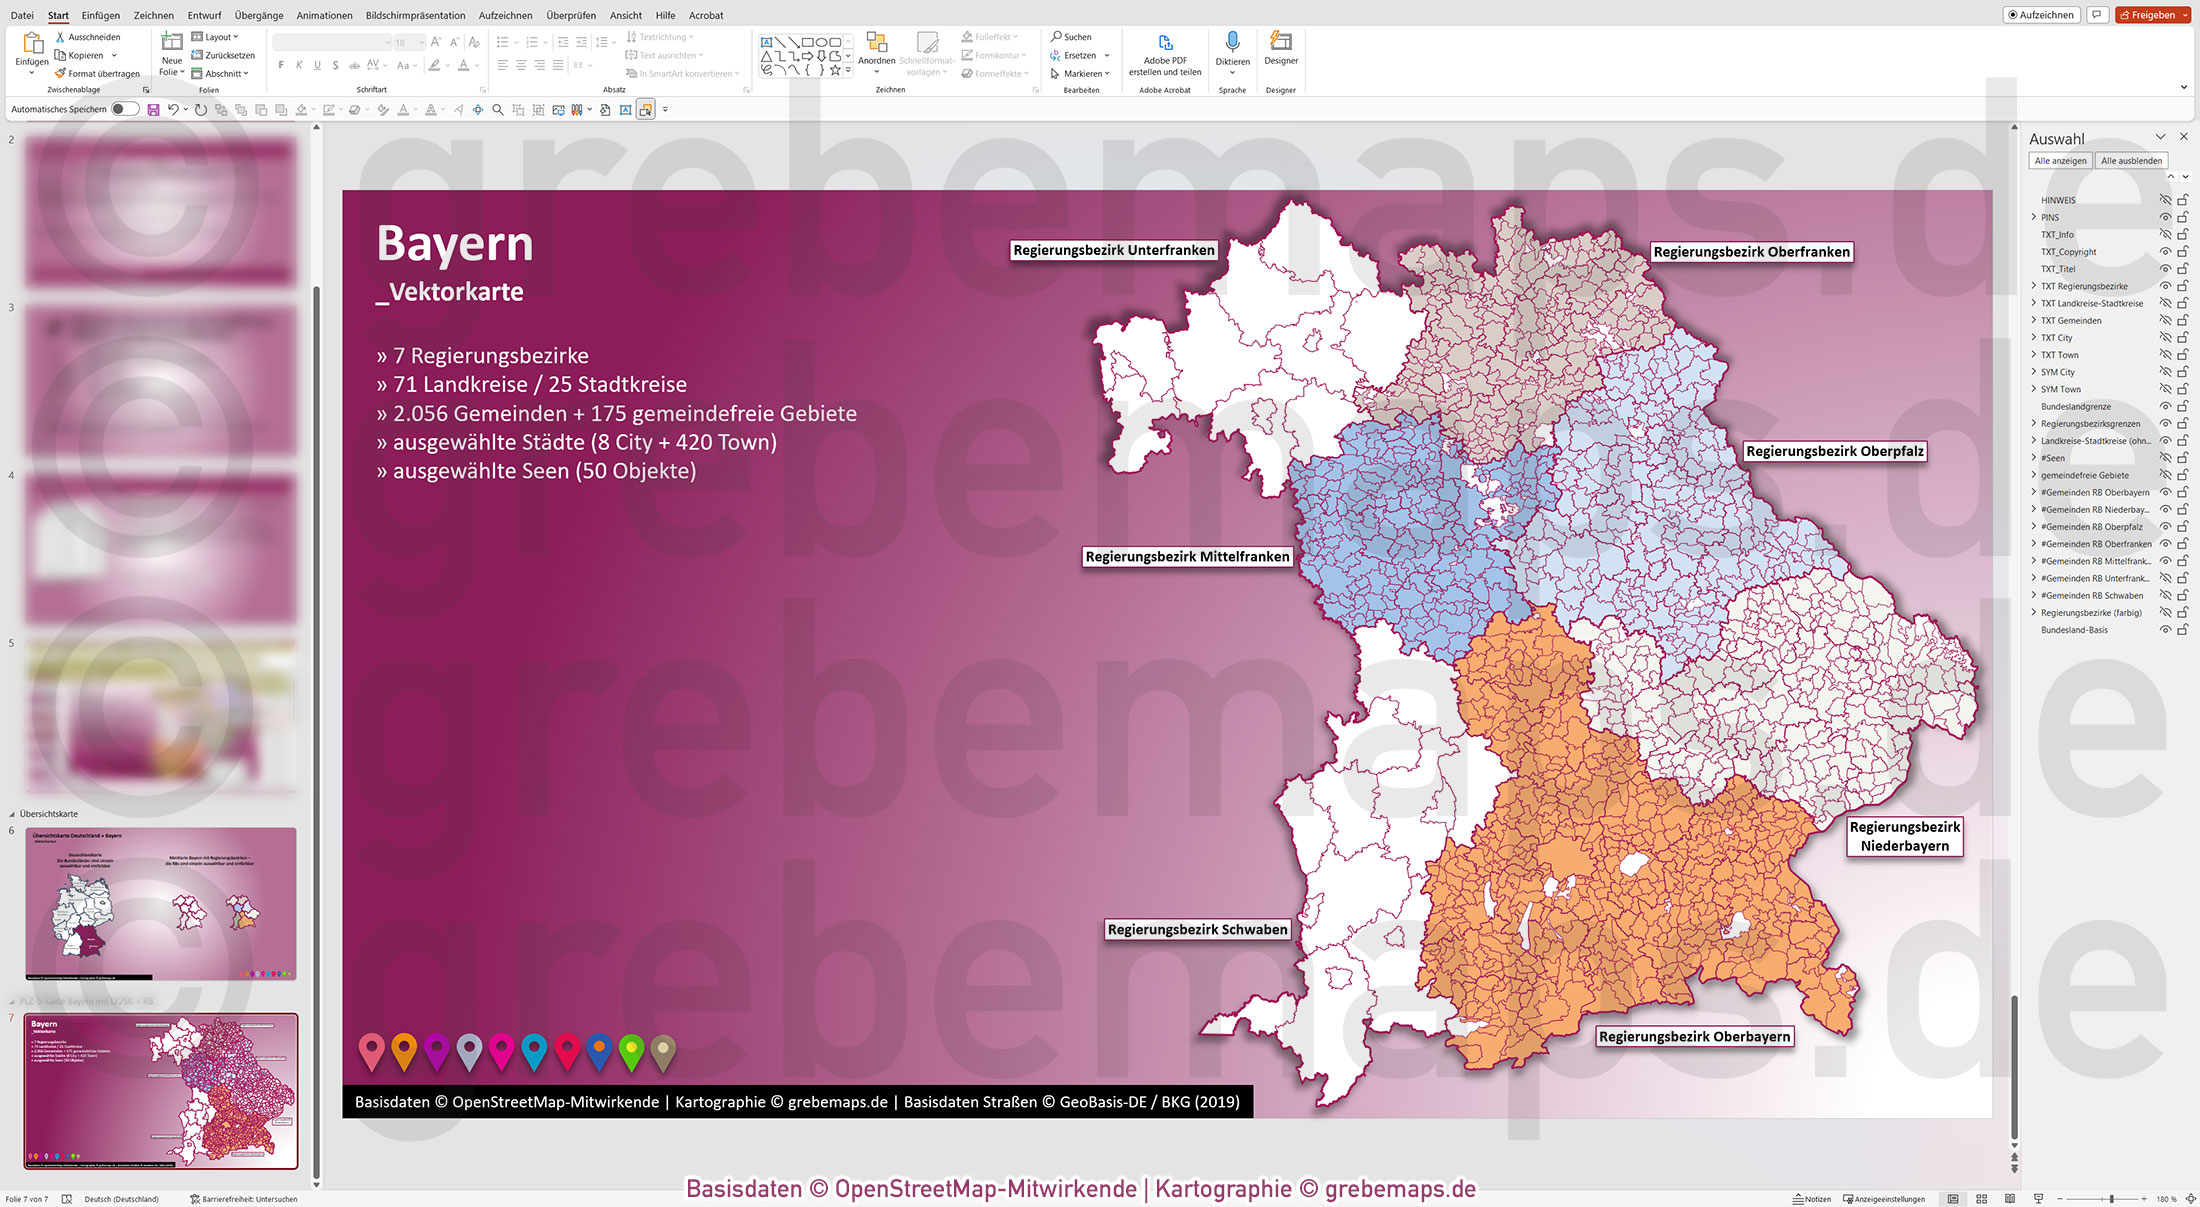
Task: Switch to the Einfügen ribbon tab
Action: 101,15
